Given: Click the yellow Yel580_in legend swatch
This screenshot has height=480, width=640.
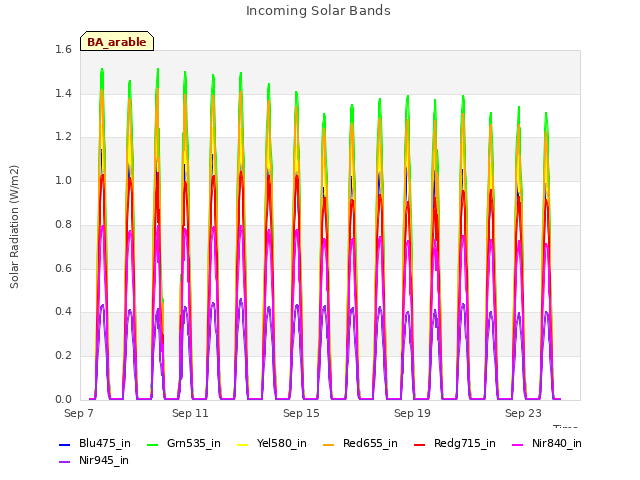Looking at the screenshot, I should (242, 444).
